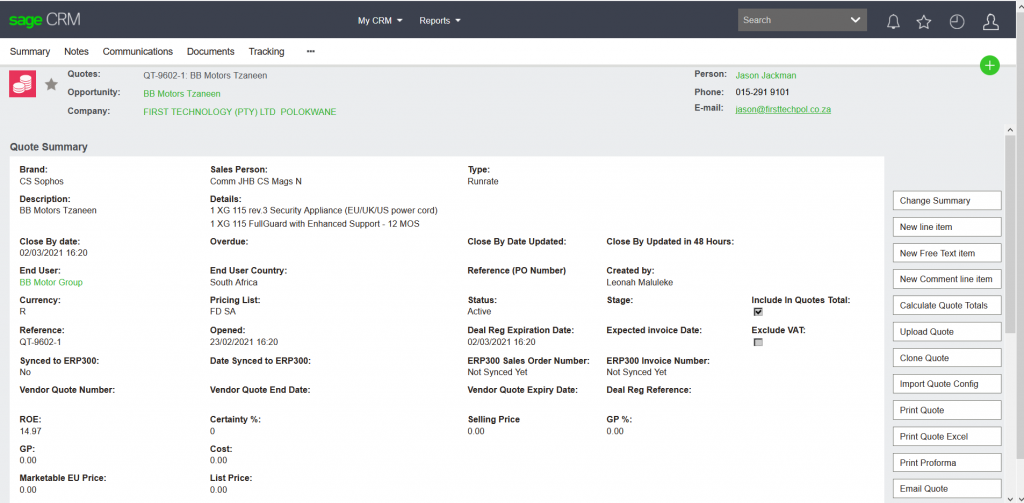Toggle Include In Quotes Total checkbox
Screen dimensions: 1024x503
pos(758,312)
